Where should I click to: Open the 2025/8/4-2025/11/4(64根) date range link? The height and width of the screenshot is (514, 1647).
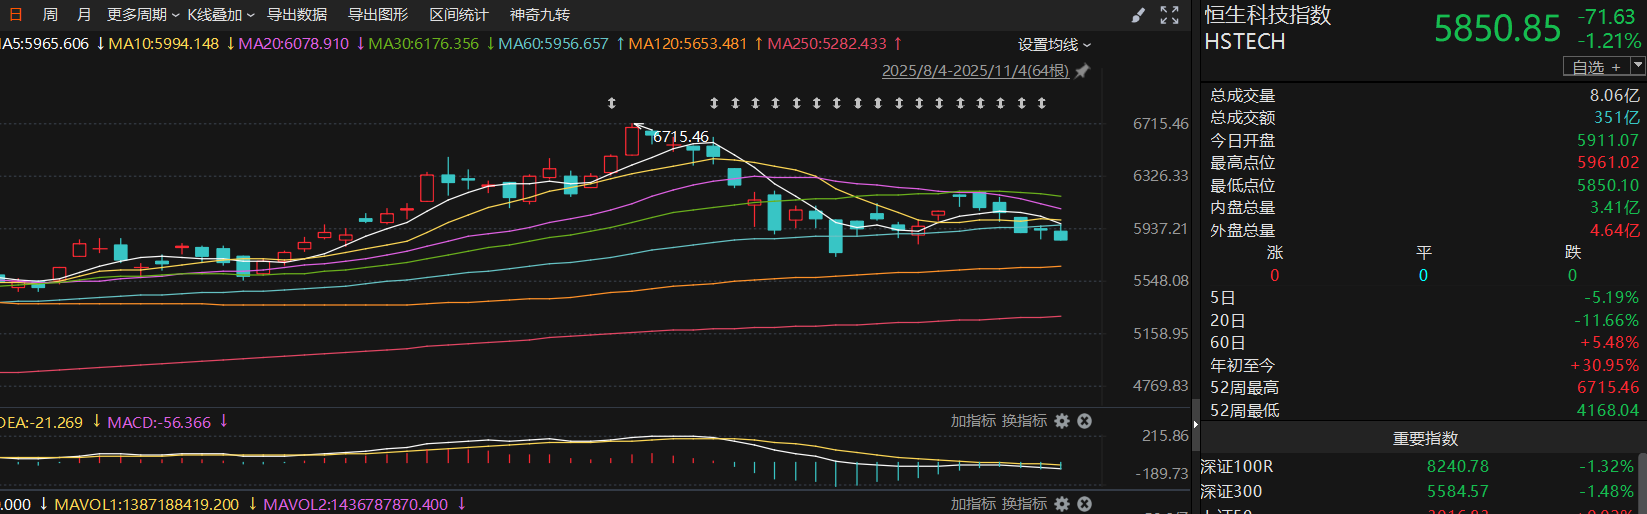[x=975, y=71]
